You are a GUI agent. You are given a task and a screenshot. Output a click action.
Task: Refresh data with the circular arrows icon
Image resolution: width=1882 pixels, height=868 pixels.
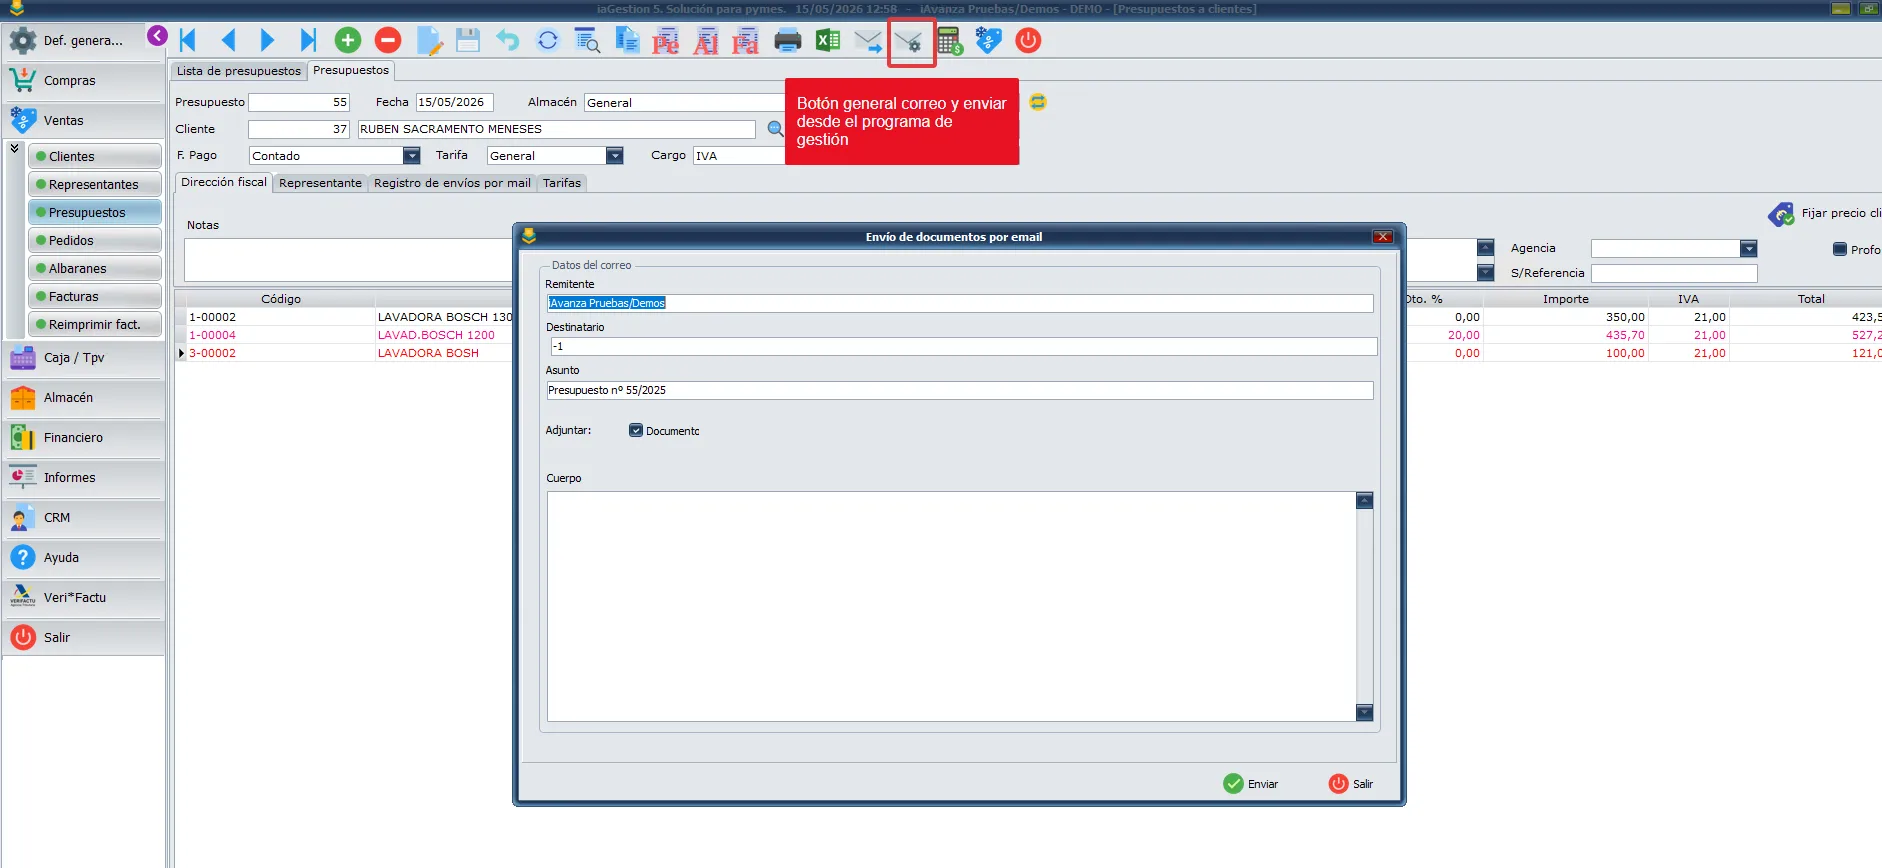pos(548,40)
